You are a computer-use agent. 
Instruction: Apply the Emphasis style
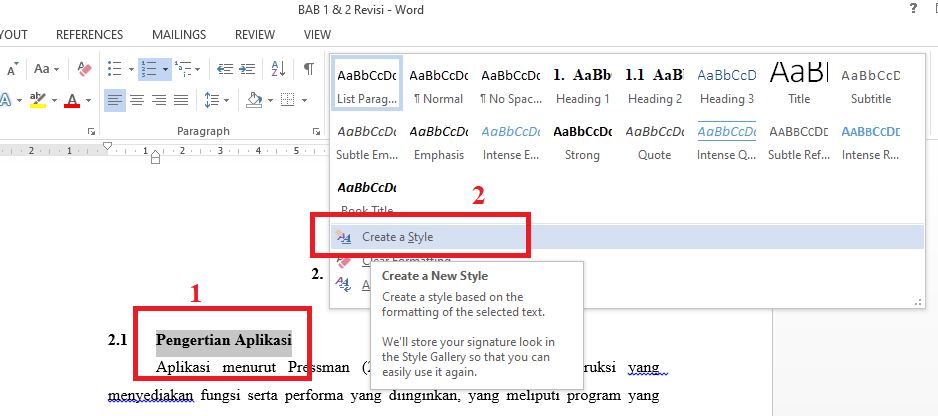(439, 141)
